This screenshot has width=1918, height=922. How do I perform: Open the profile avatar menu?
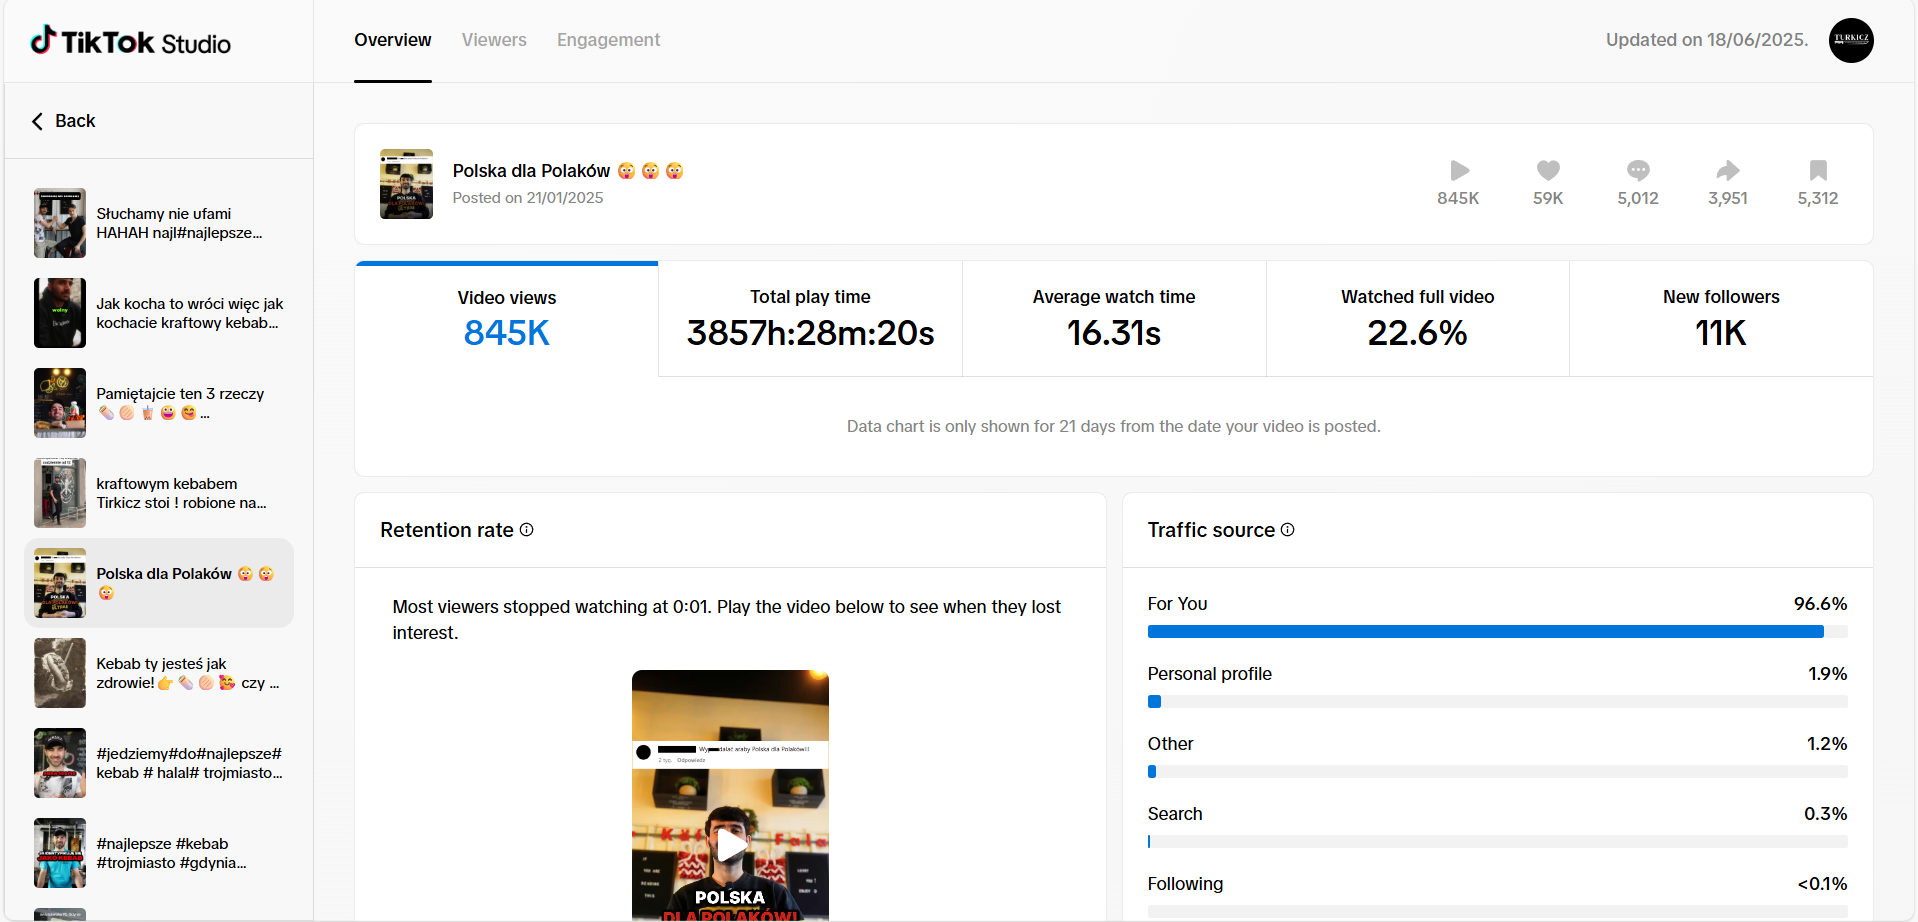click(1850, 40)
